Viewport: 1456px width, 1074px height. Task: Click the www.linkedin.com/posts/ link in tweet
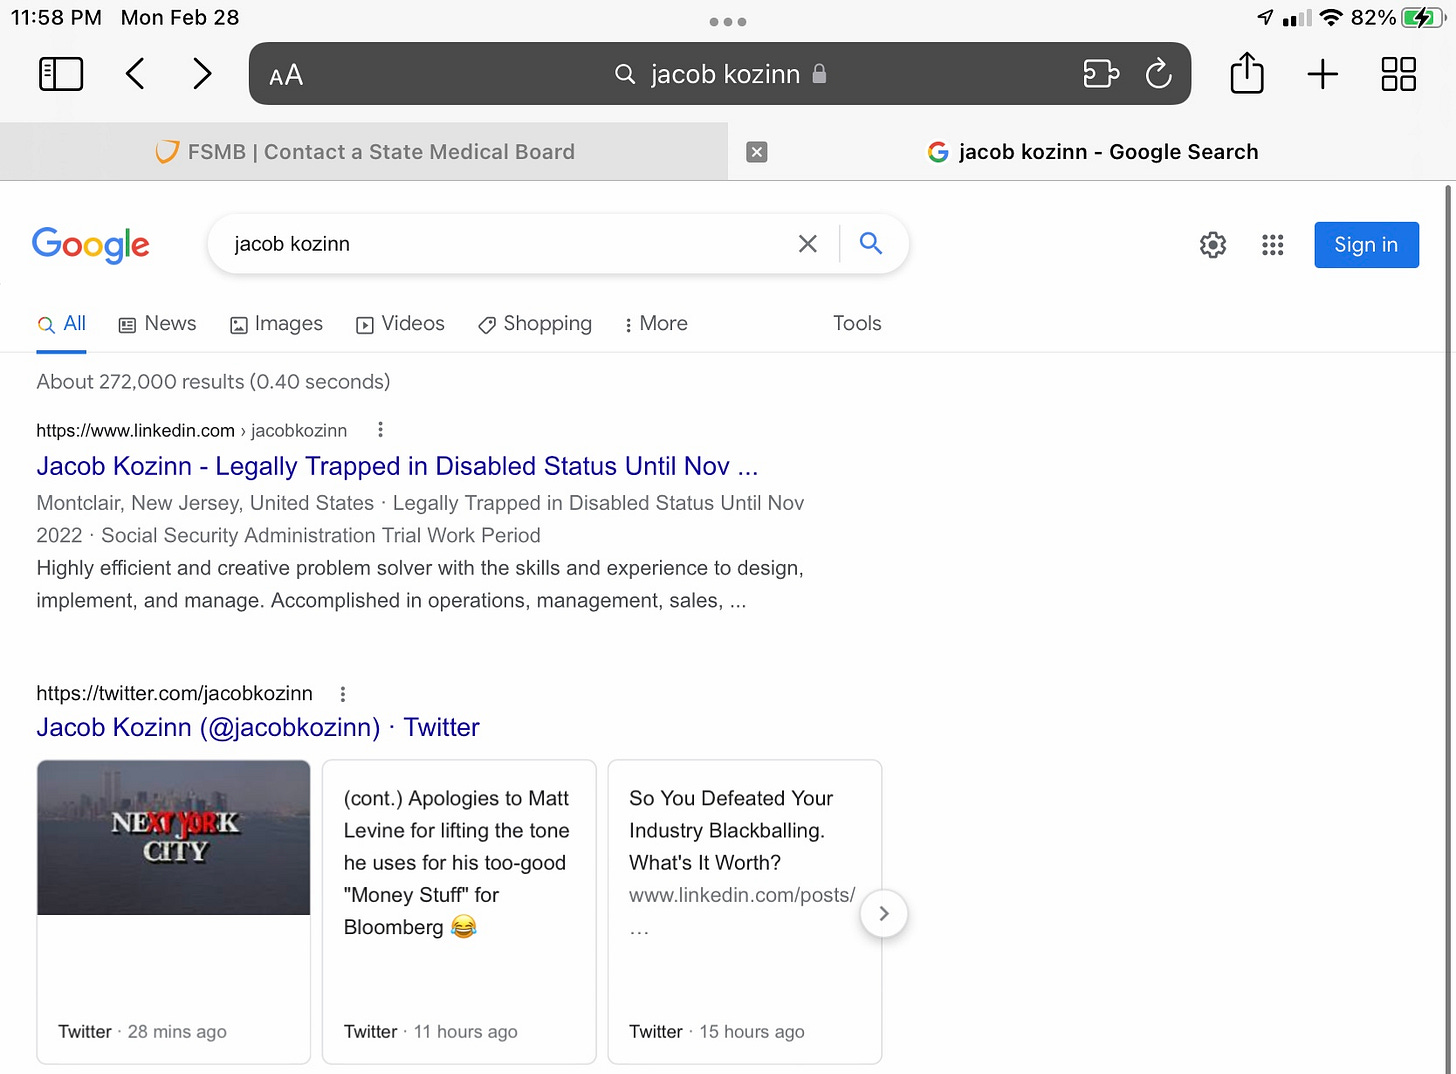742,895
